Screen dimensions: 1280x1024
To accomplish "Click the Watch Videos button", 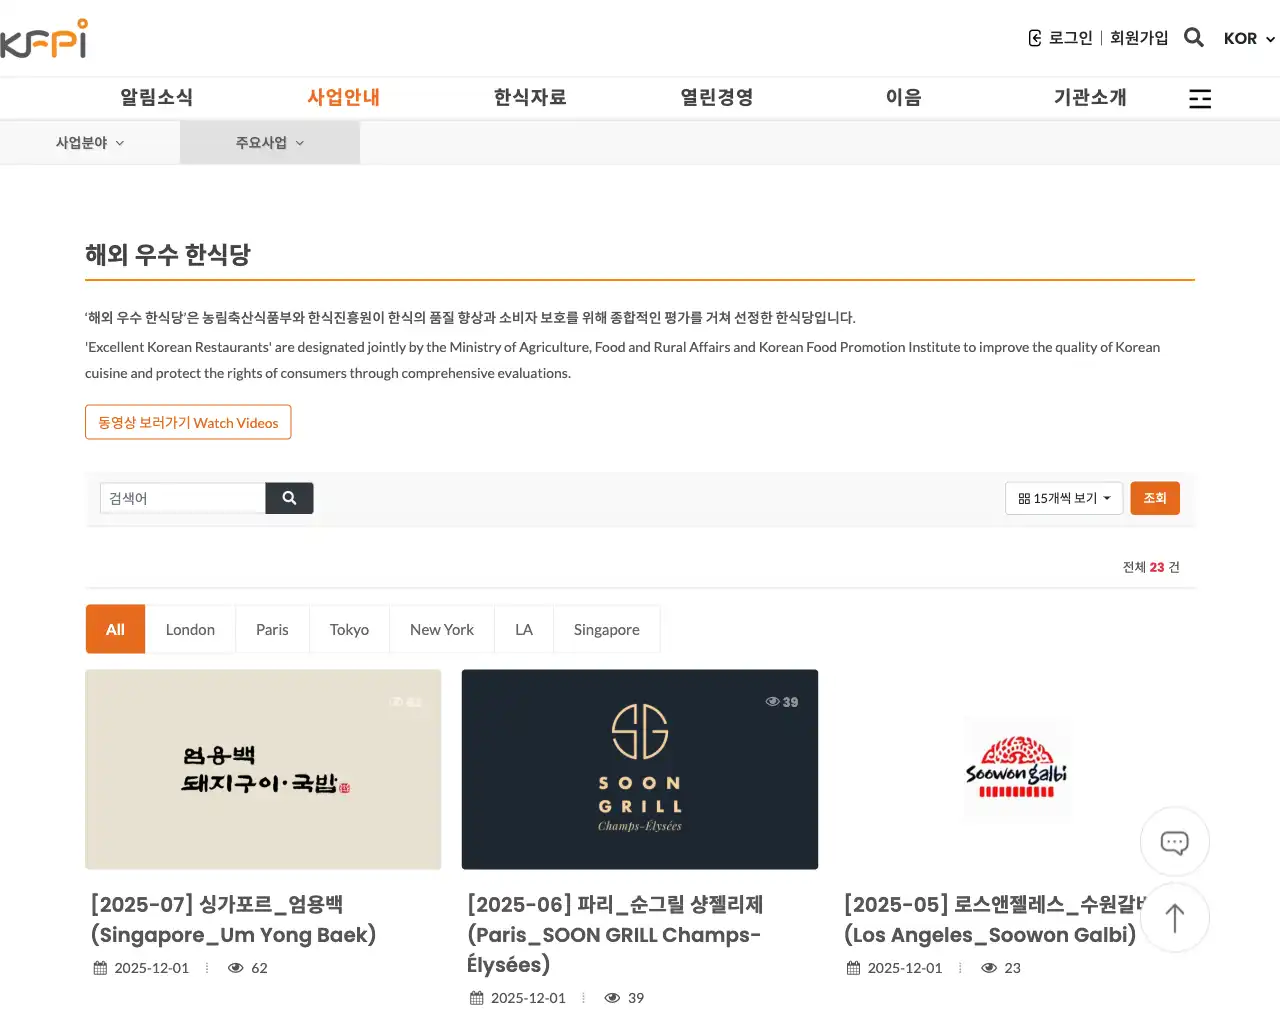I will pos(188,422).
